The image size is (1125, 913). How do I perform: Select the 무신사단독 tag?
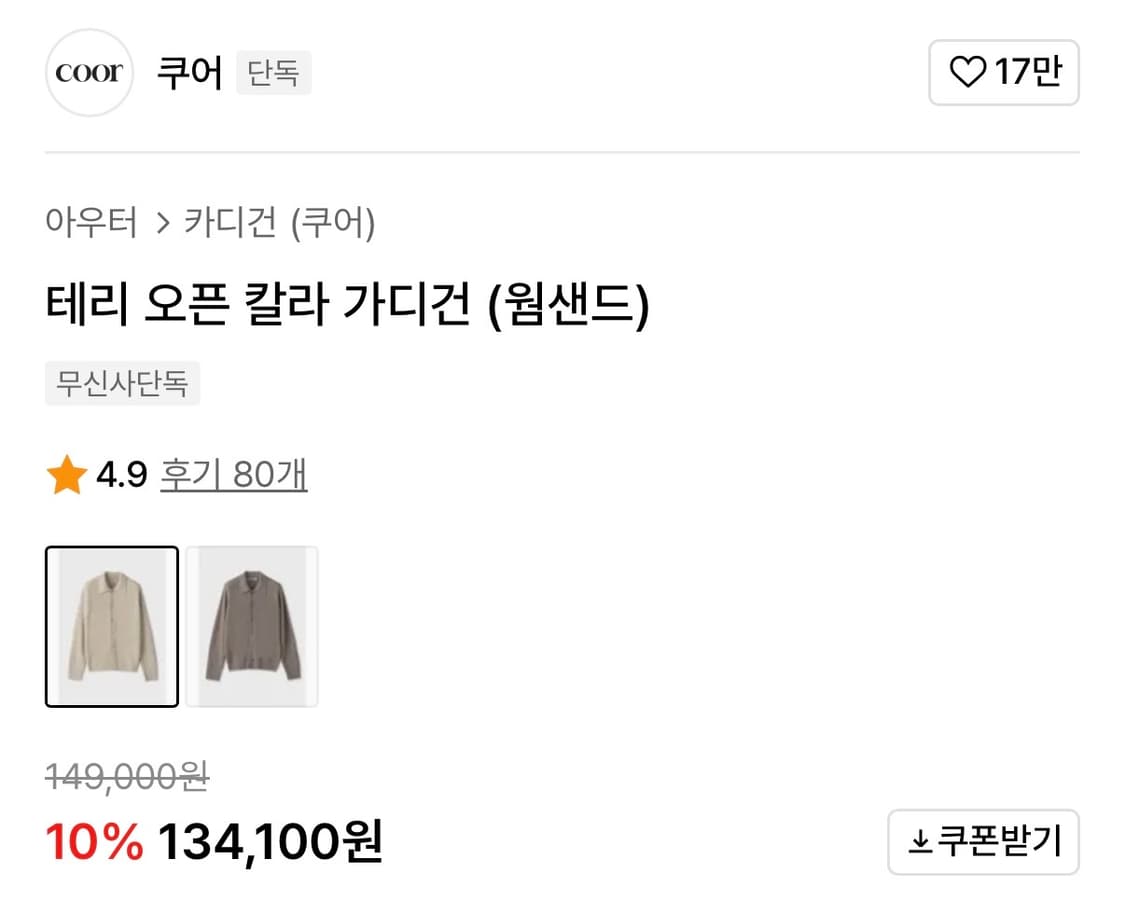coord(122,384)
